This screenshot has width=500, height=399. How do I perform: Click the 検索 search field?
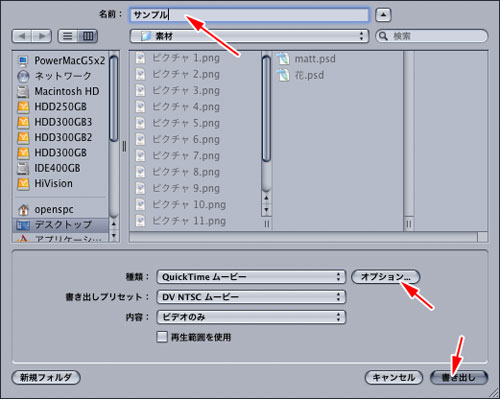tap(432, 36)
